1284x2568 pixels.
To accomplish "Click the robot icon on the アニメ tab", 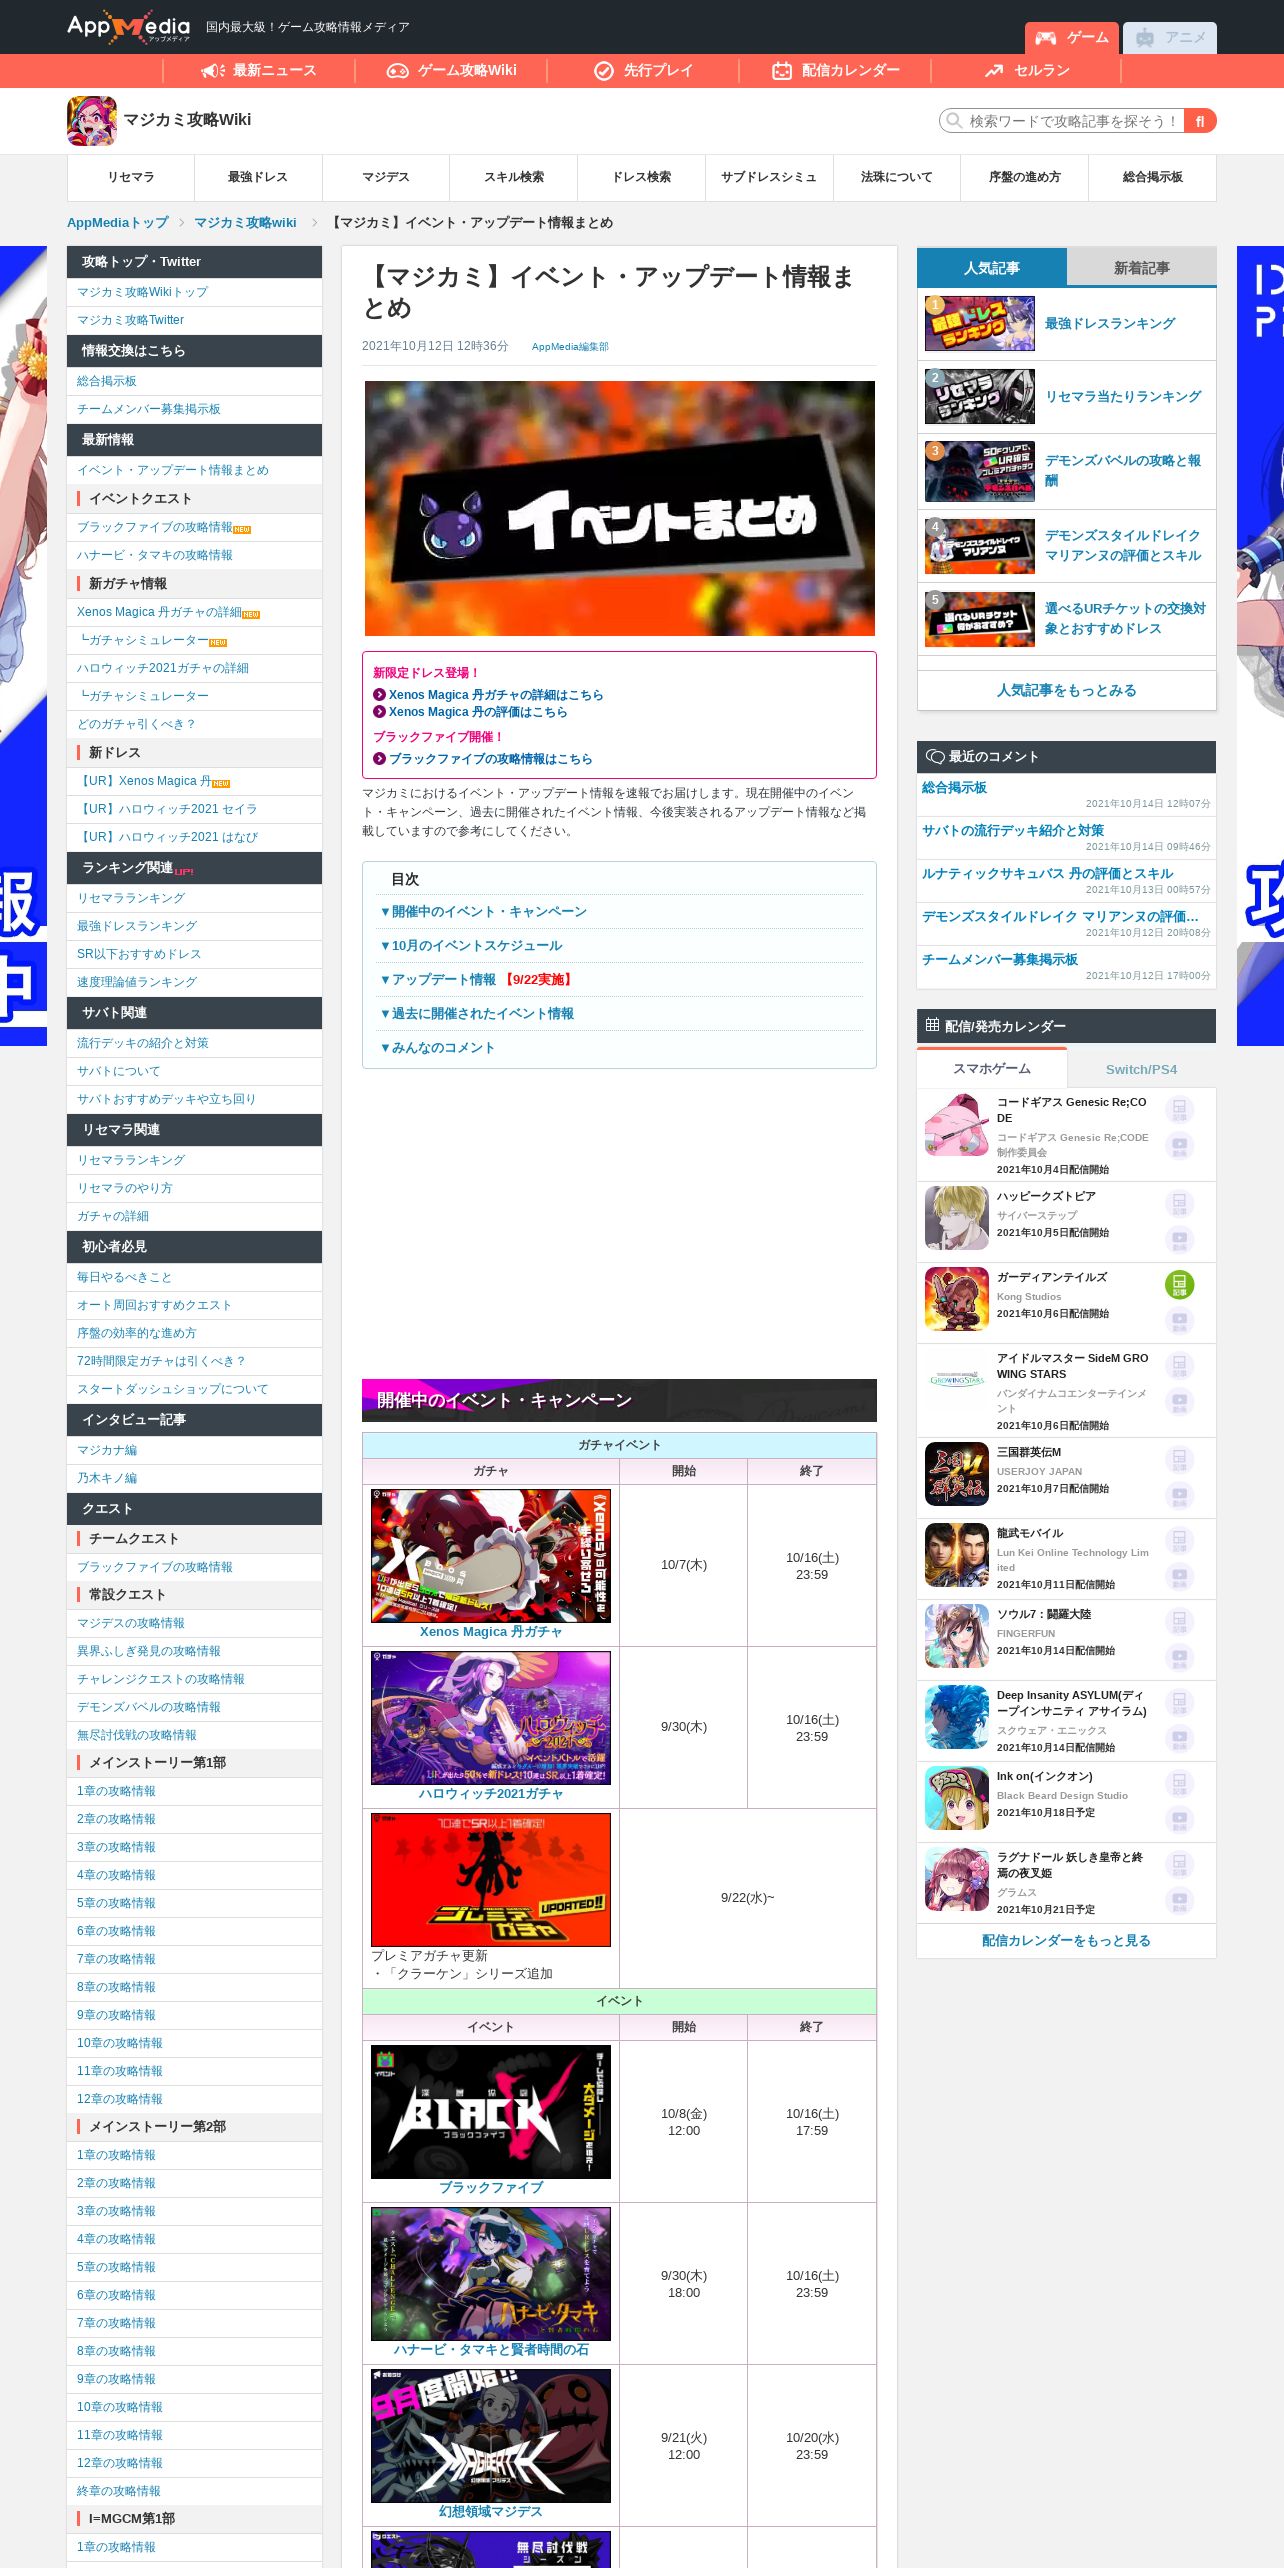I will click(1144, 38).
